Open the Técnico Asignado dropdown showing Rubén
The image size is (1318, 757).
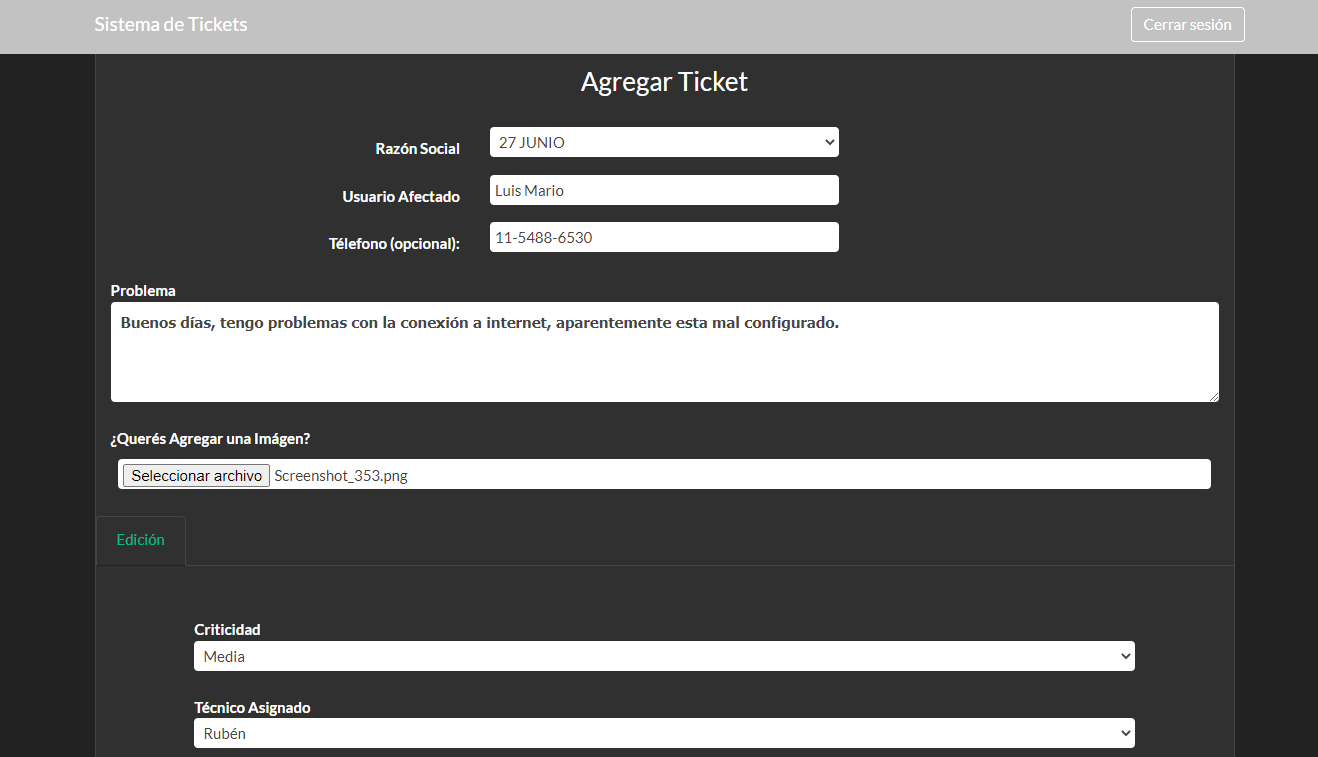(x=663, y=734)
